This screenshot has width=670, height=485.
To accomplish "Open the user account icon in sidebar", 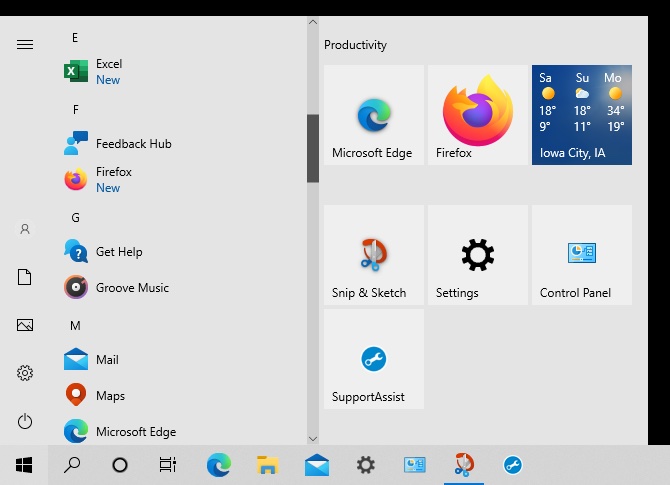I will click(x=25, y=229).
